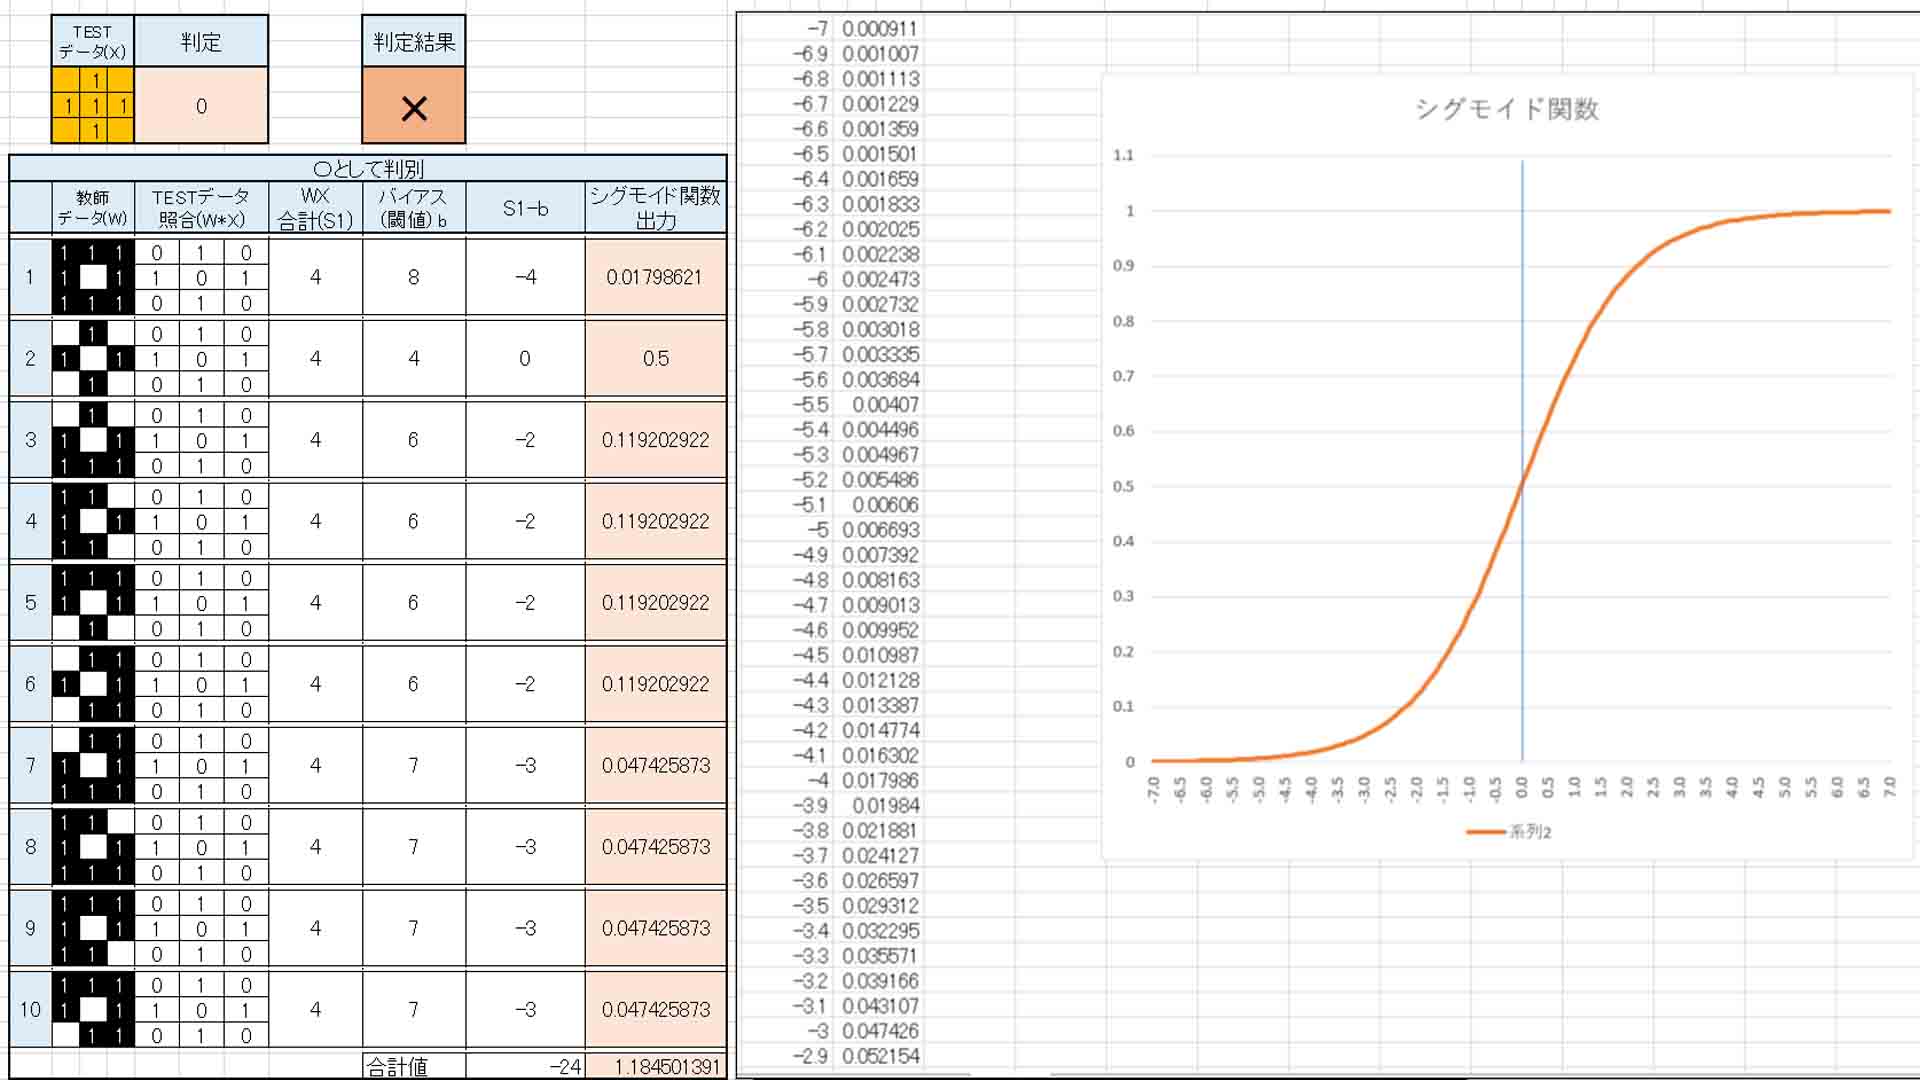Click row number 10 cell
This screenshot has height=1080, width=1920.
(30, 1010)
